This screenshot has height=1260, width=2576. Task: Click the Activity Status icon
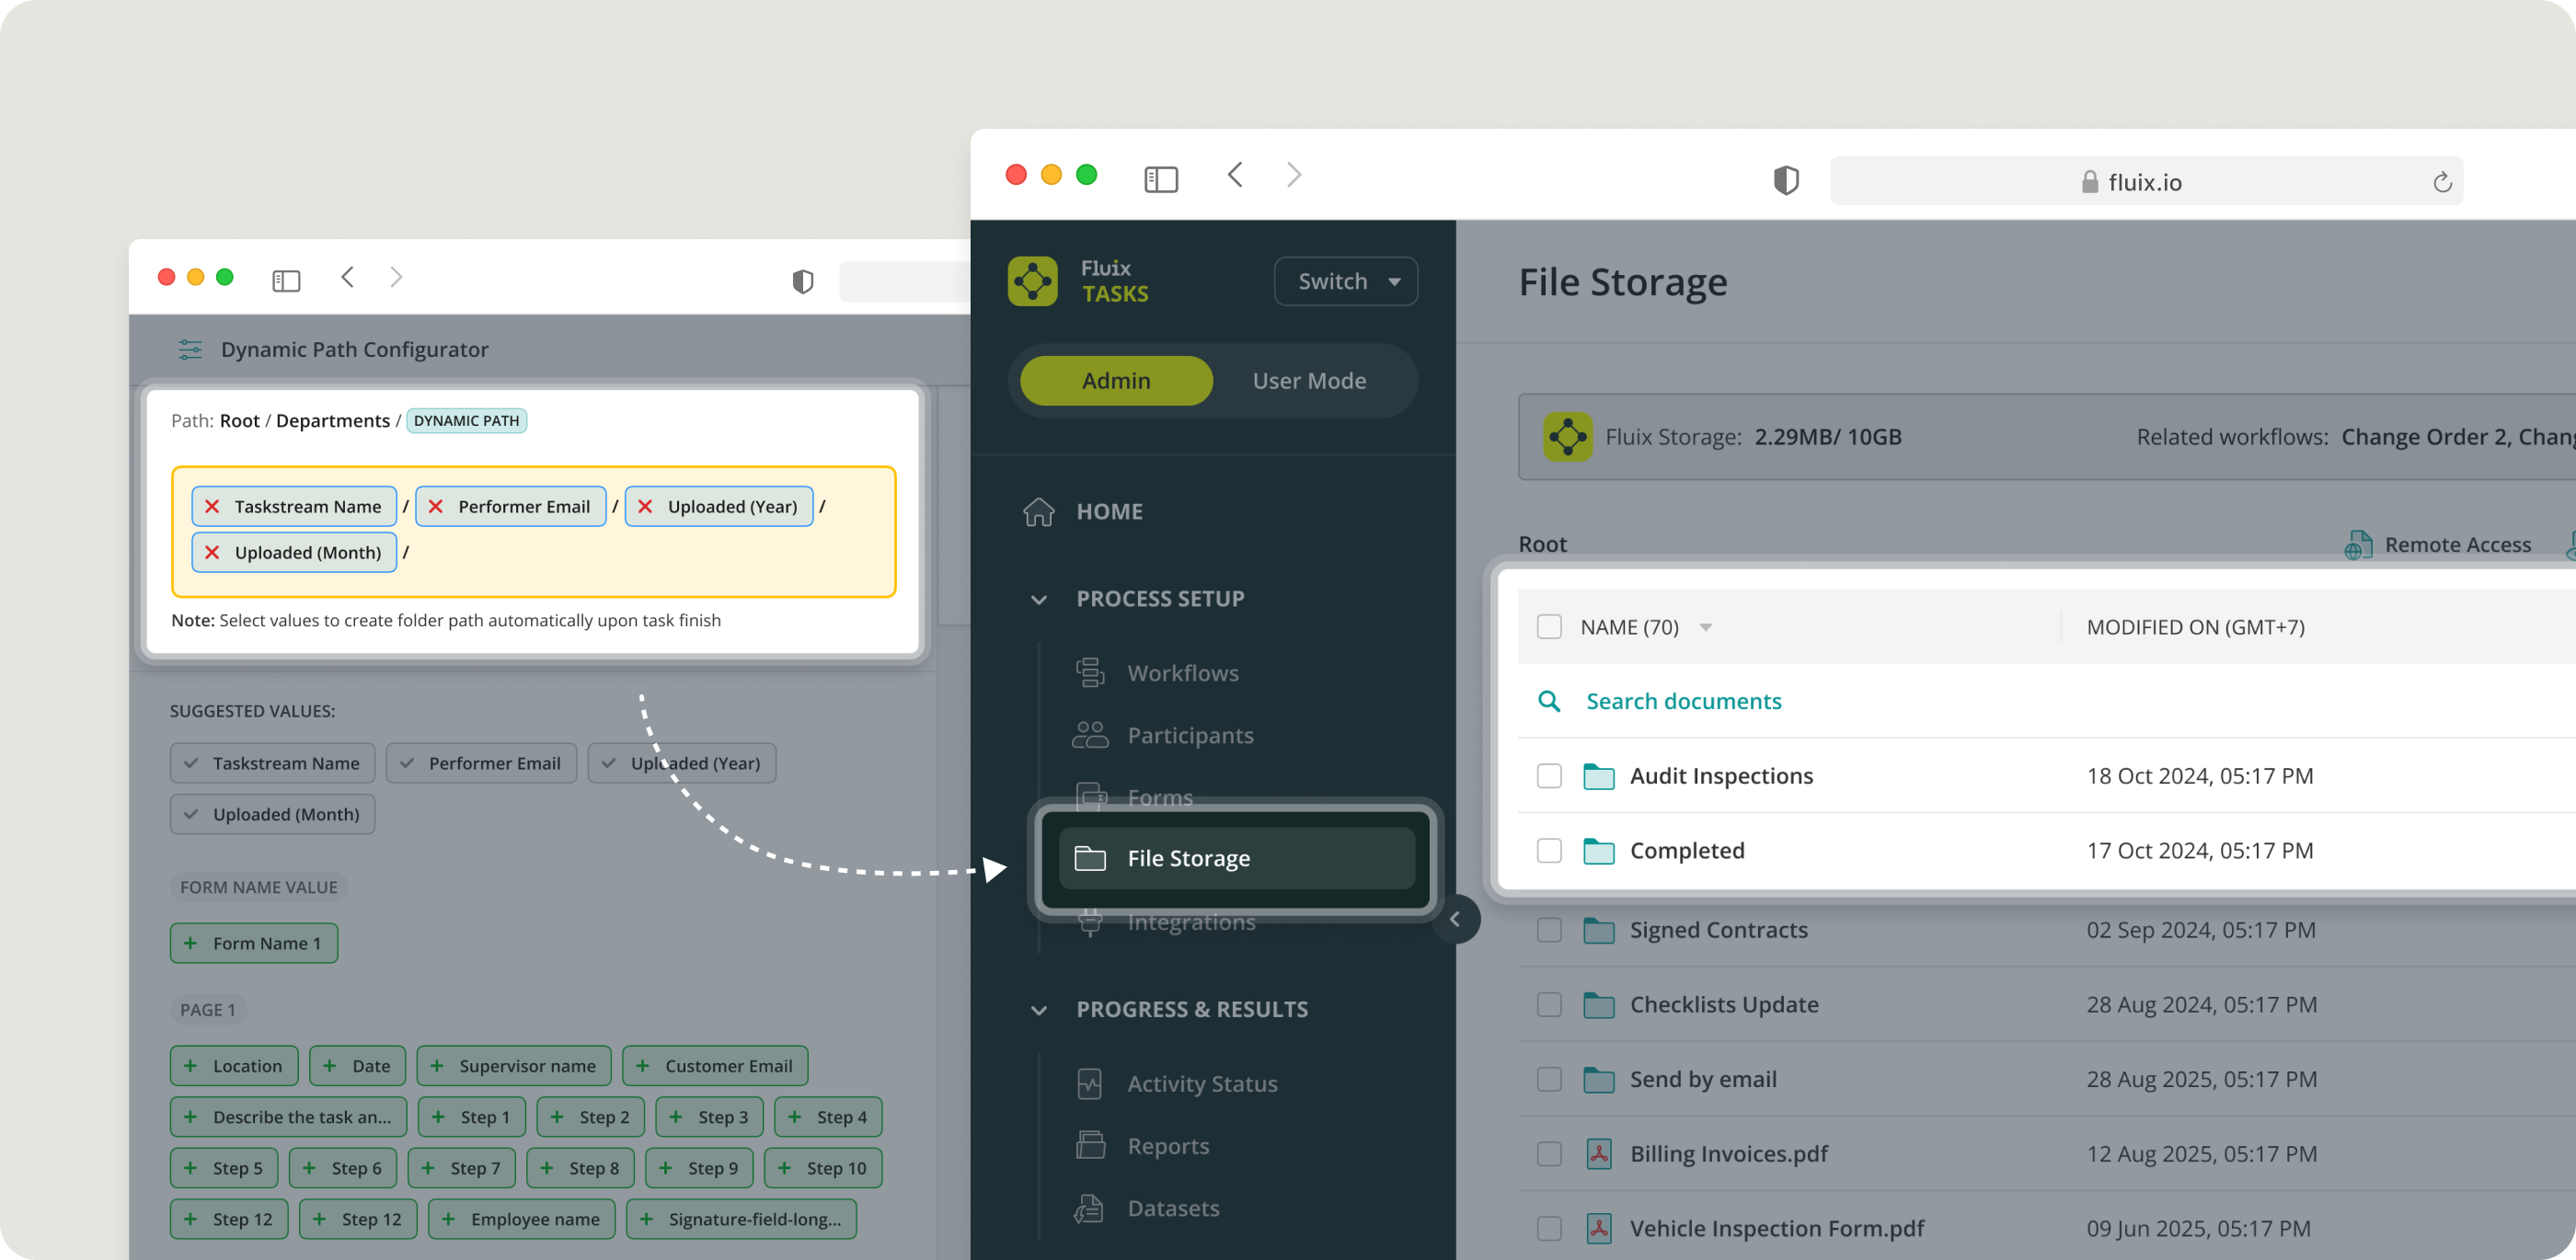(x=1089, y=1084)
